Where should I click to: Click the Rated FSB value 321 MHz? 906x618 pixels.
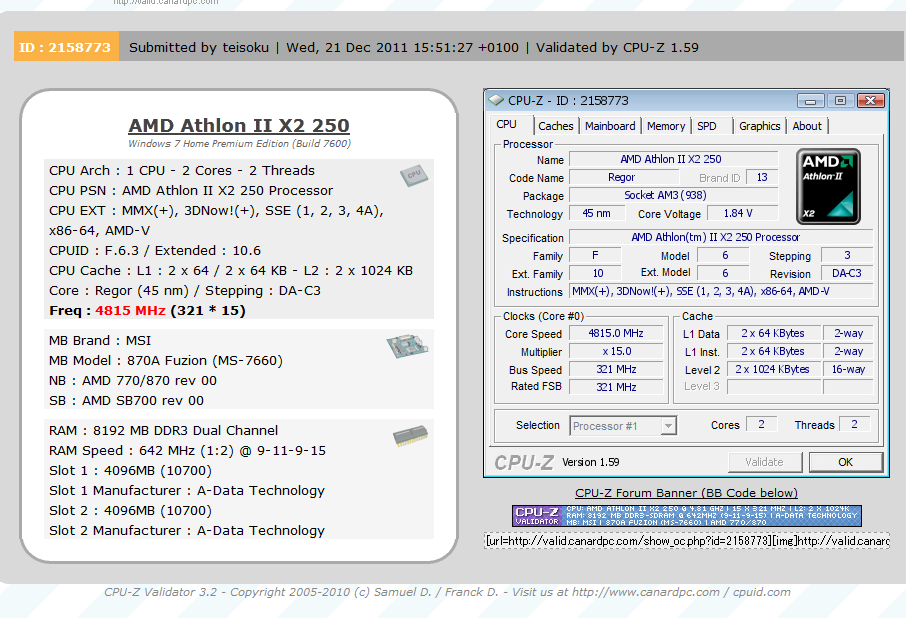616,387
